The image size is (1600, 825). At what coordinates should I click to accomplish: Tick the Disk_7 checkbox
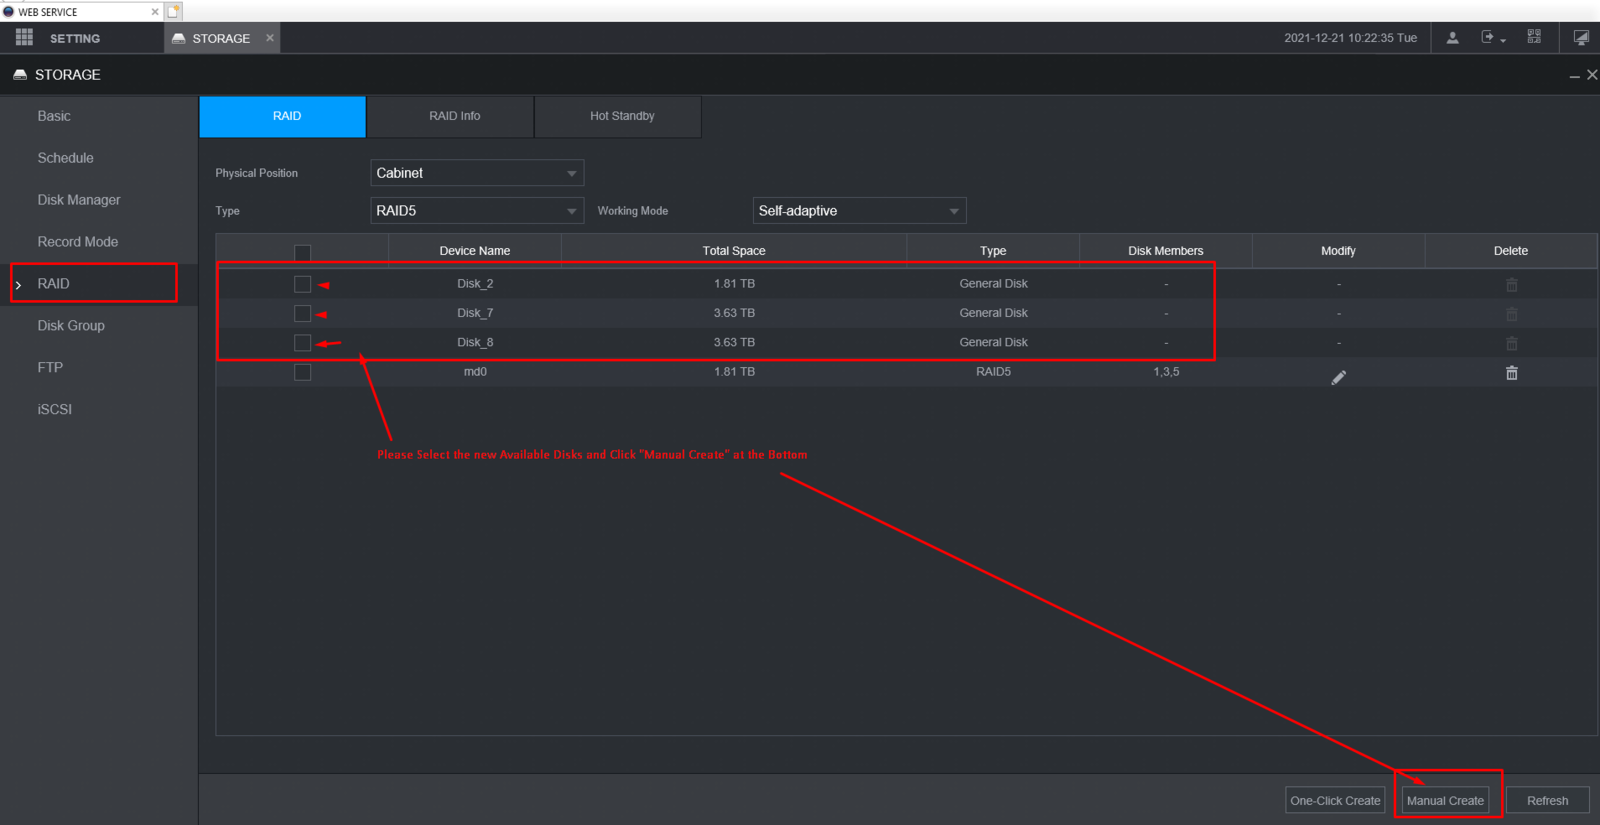coord(303,313)
